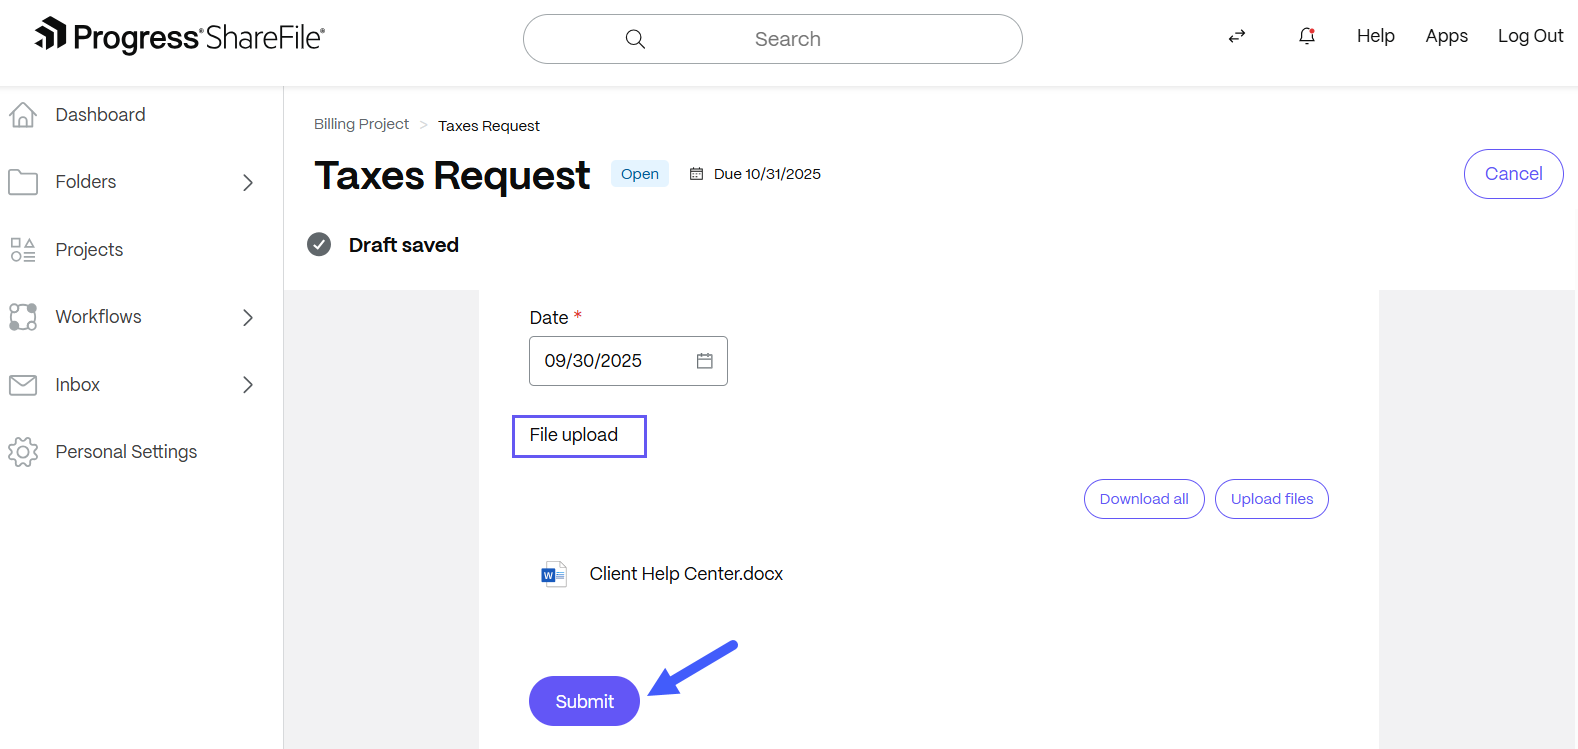1578x749 pixels.
Task: Click the Dashboard home icon
Action: coord(23,115)
